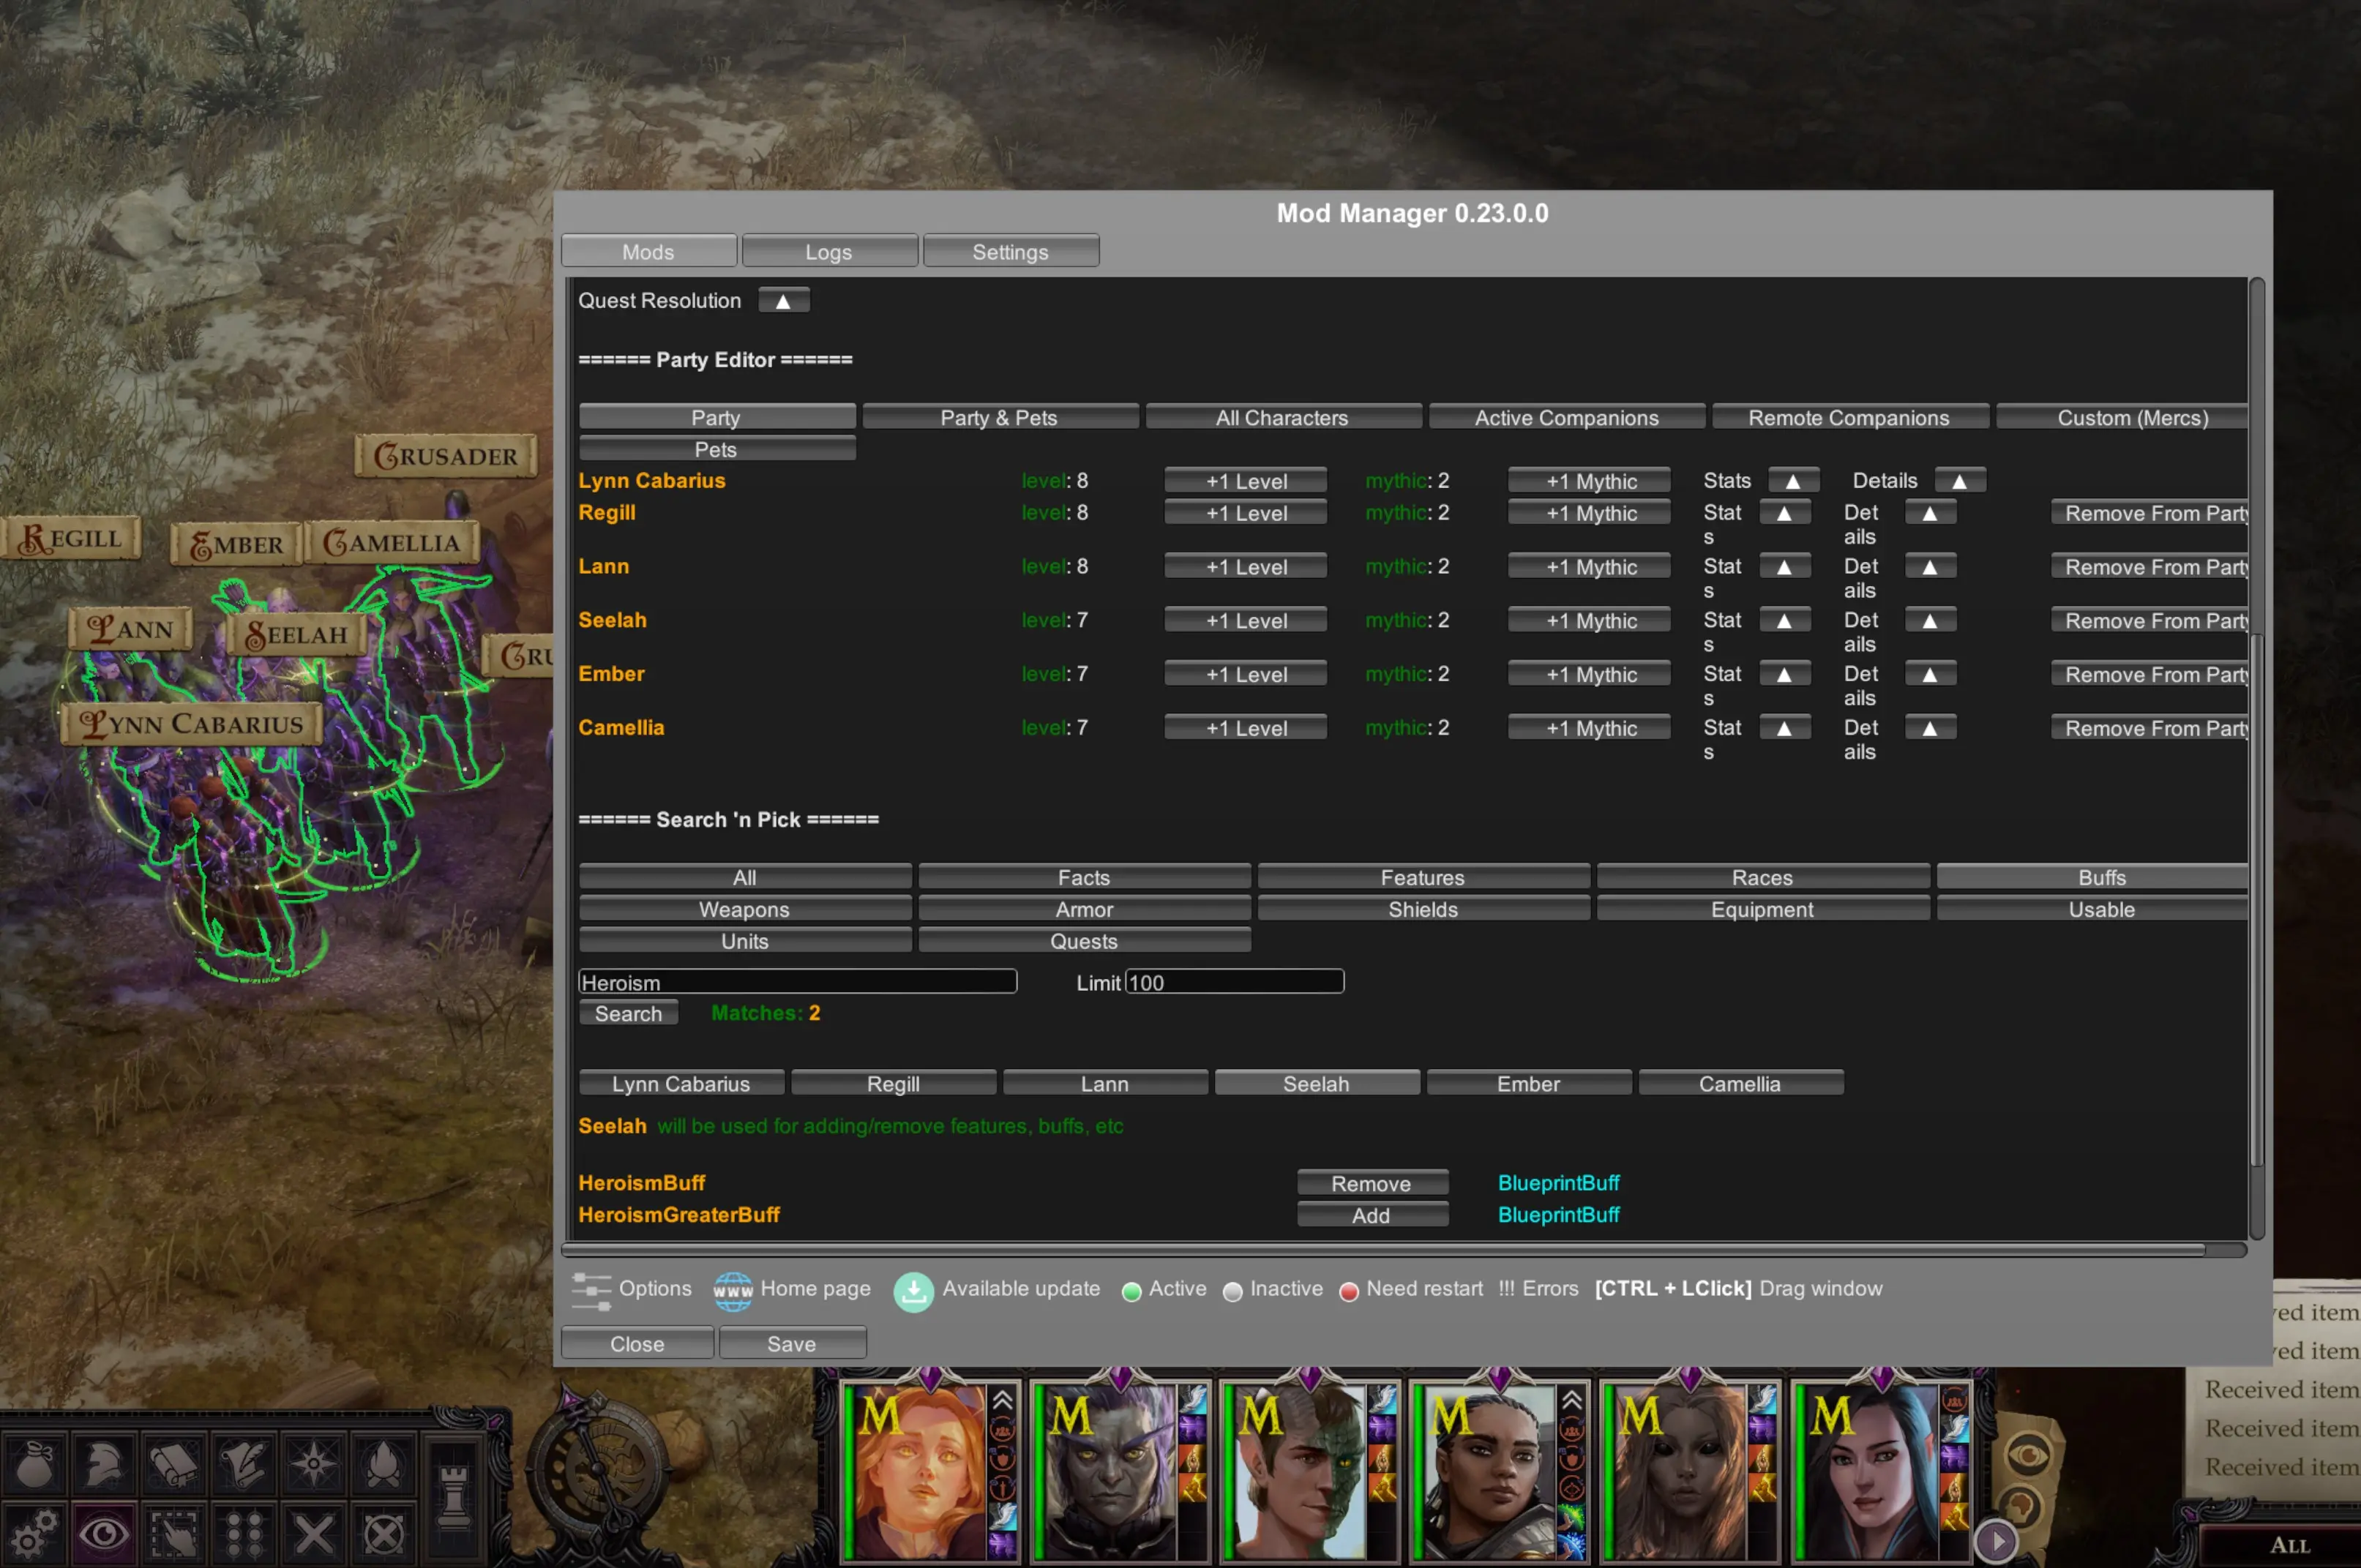Open the spellbook icon
The height and width of the screenshot is (1568, 2361).
click(174, 1464)
